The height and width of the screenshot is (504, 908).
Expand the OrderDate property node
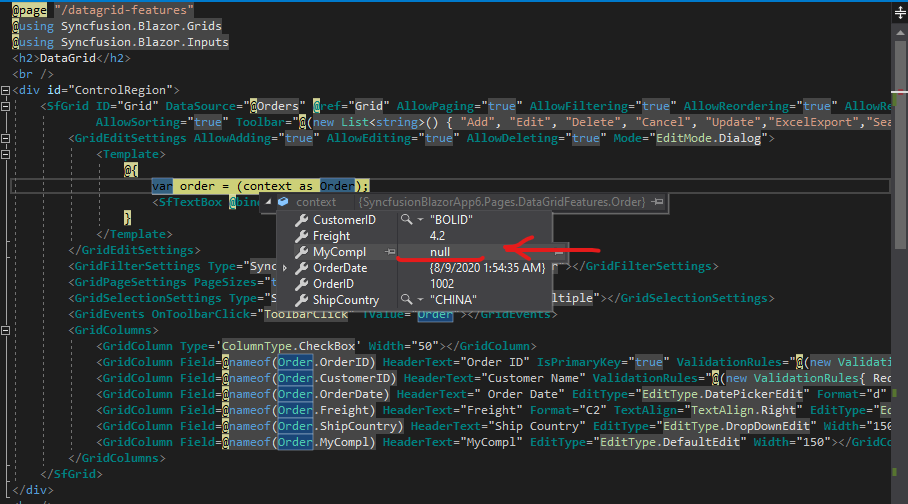point(285,268)
